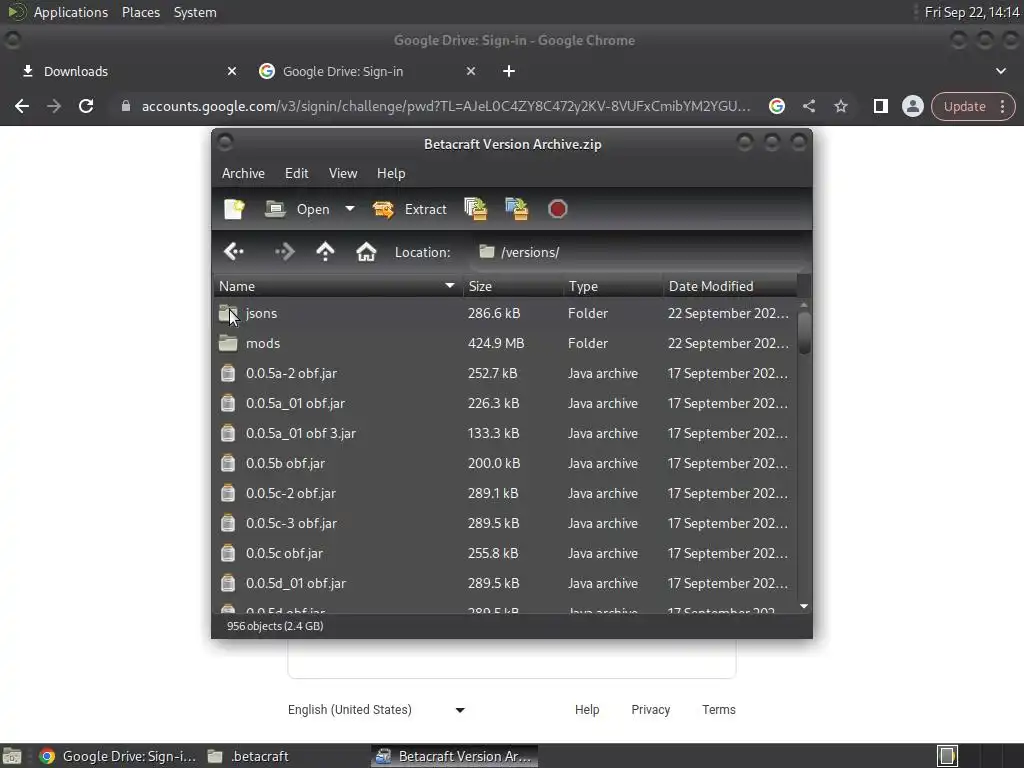
Task: Select file 0.0.5a_01 obf 3.jar
Action: pos(505,434)
